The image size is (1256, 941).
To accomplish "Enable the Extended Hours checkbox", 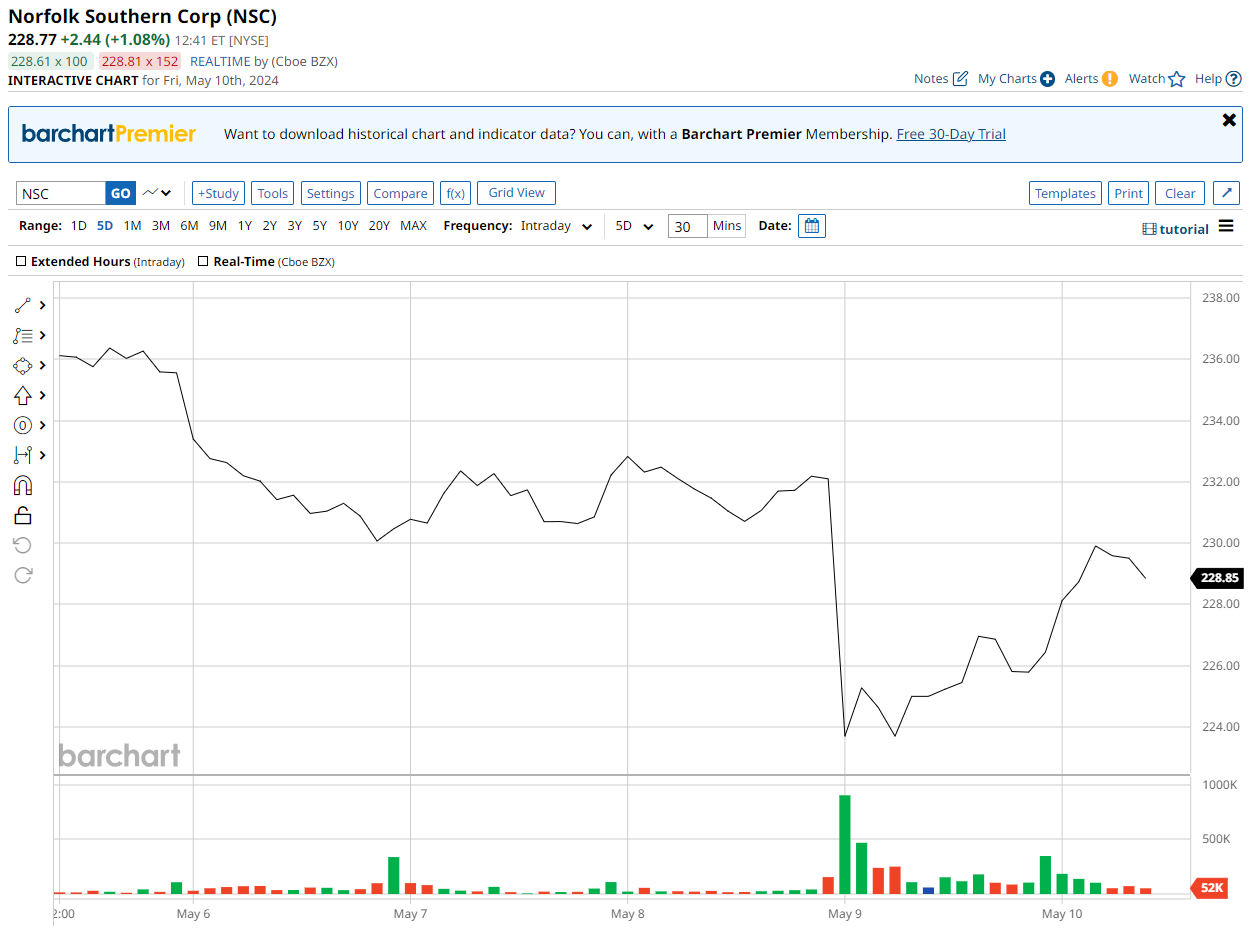I will click(22, 262).
